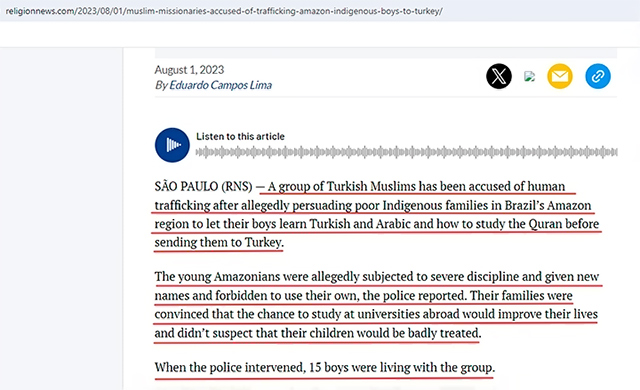
Task: Click the line starting 'convinced that the chance'
Action: click(x=376, y=314)
